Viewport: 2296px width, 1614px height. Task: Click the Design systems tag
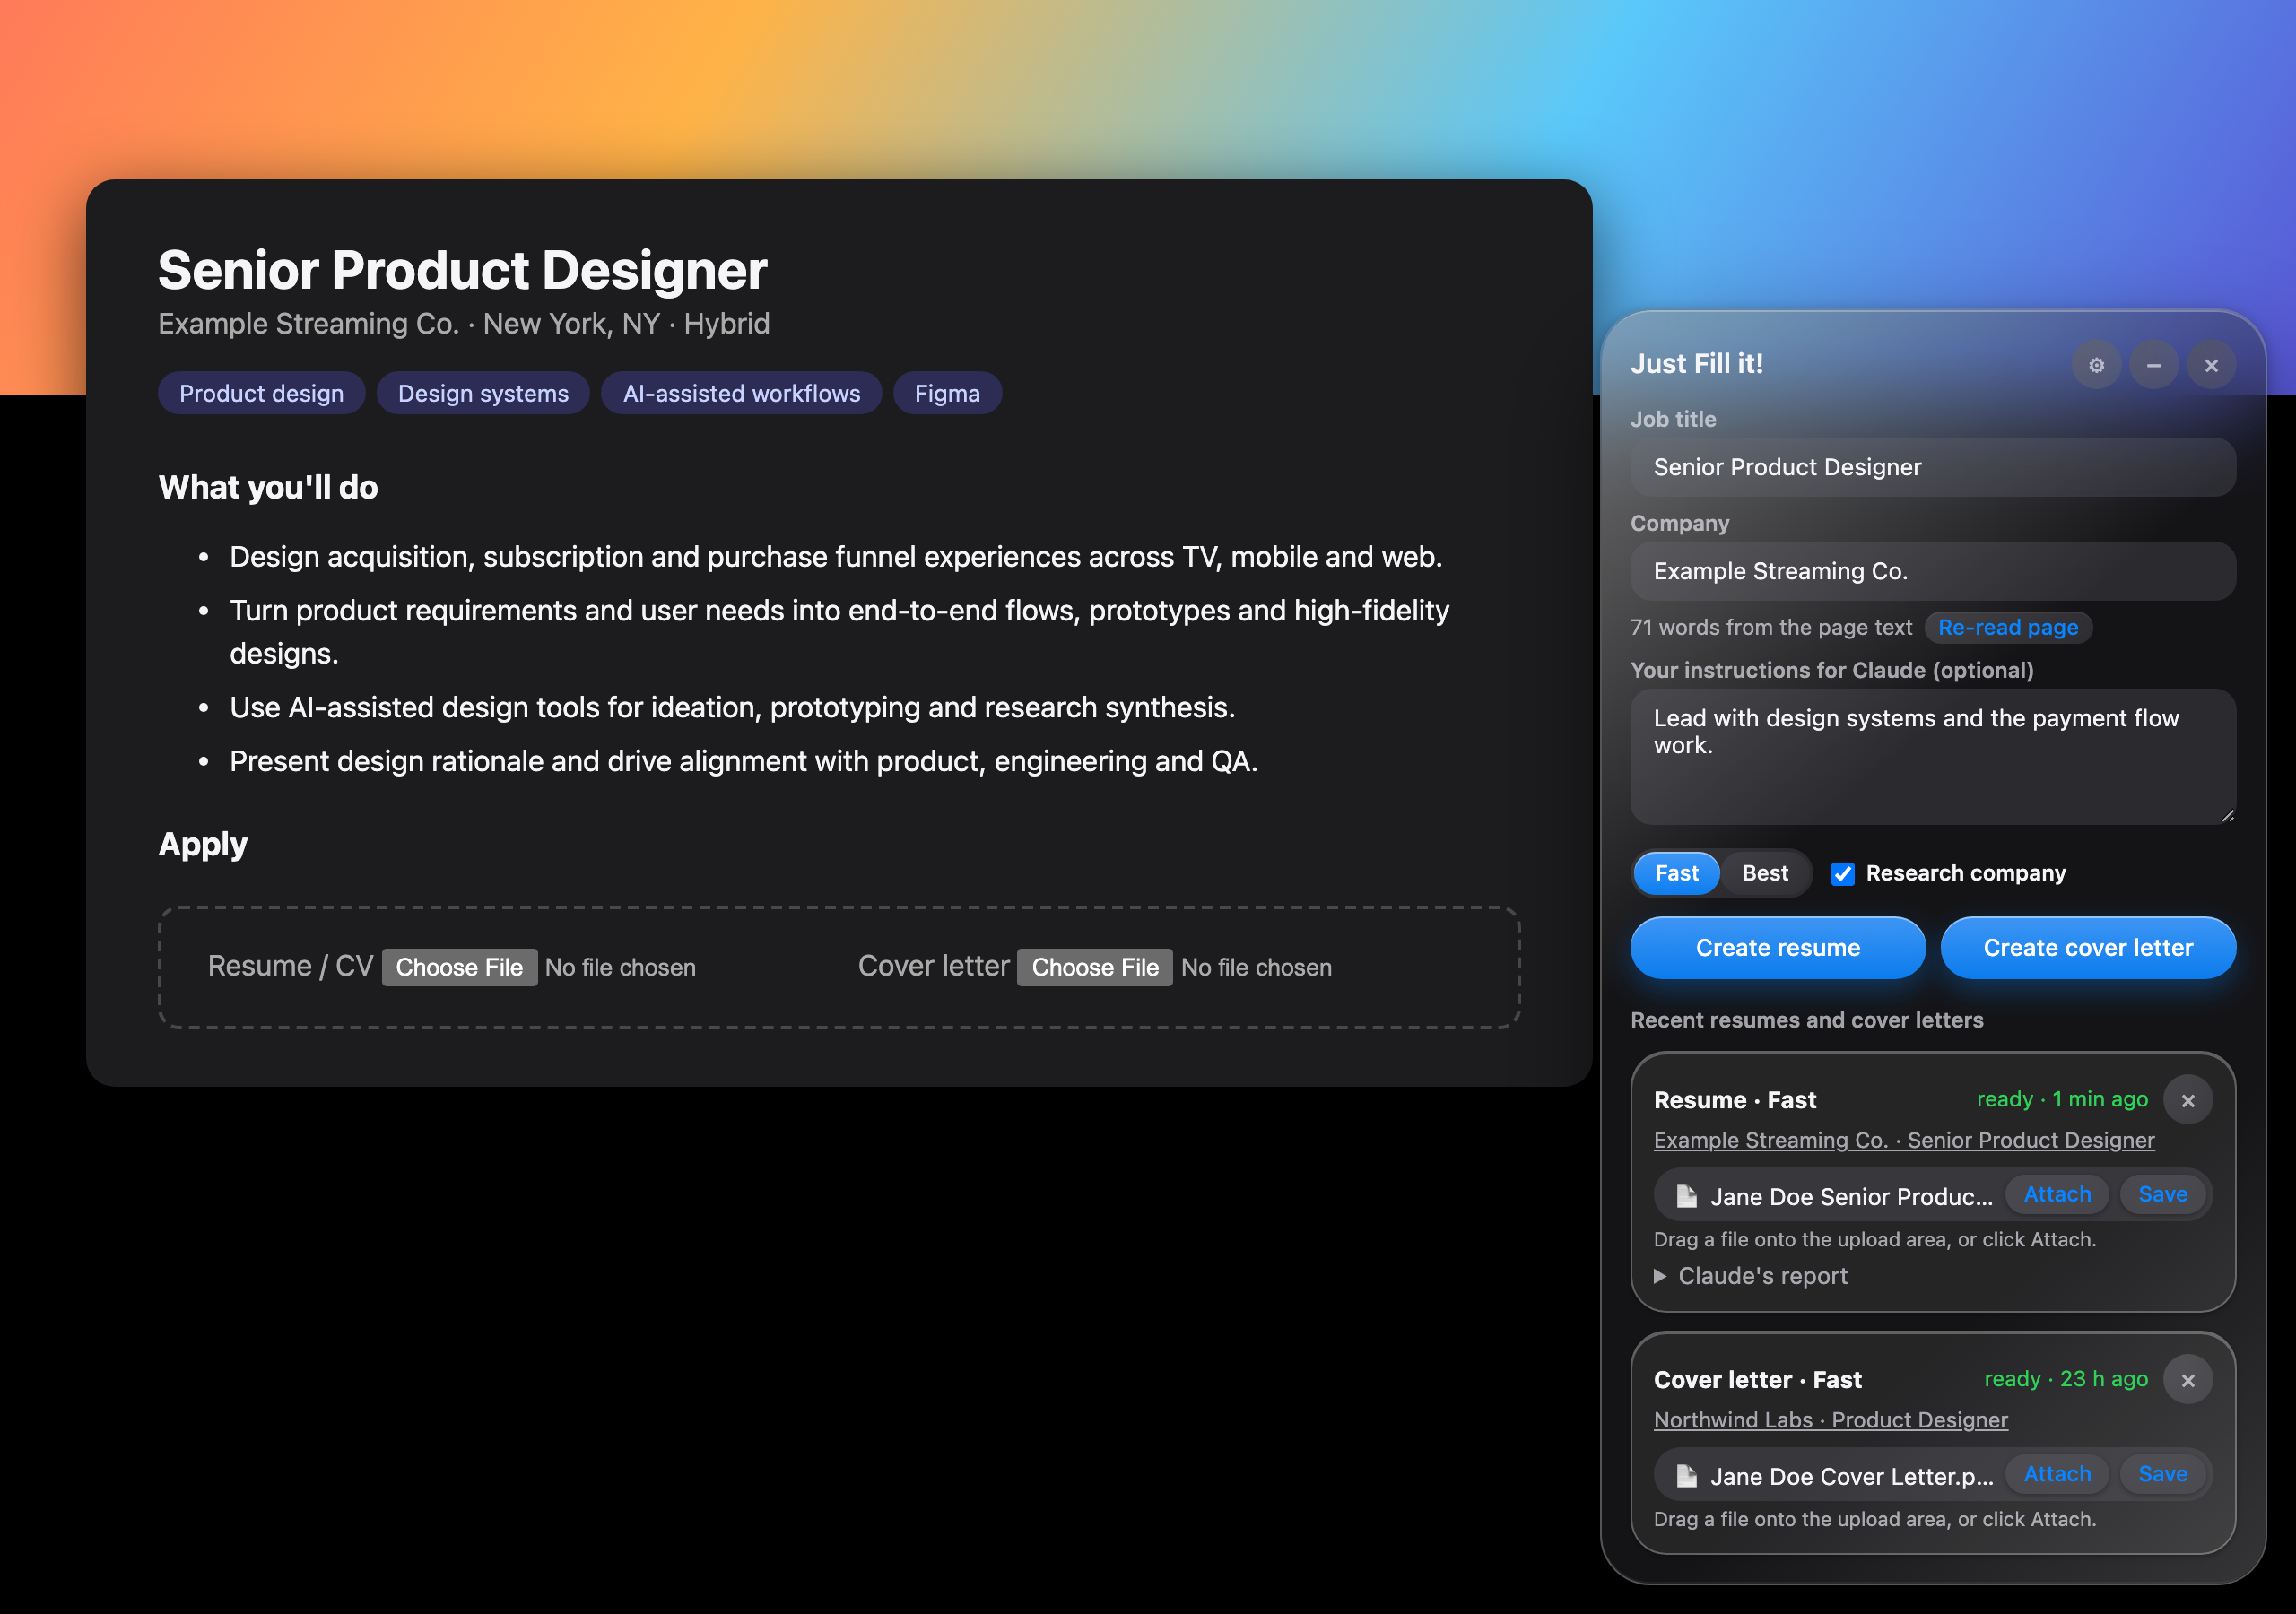(x=483, y=393)
